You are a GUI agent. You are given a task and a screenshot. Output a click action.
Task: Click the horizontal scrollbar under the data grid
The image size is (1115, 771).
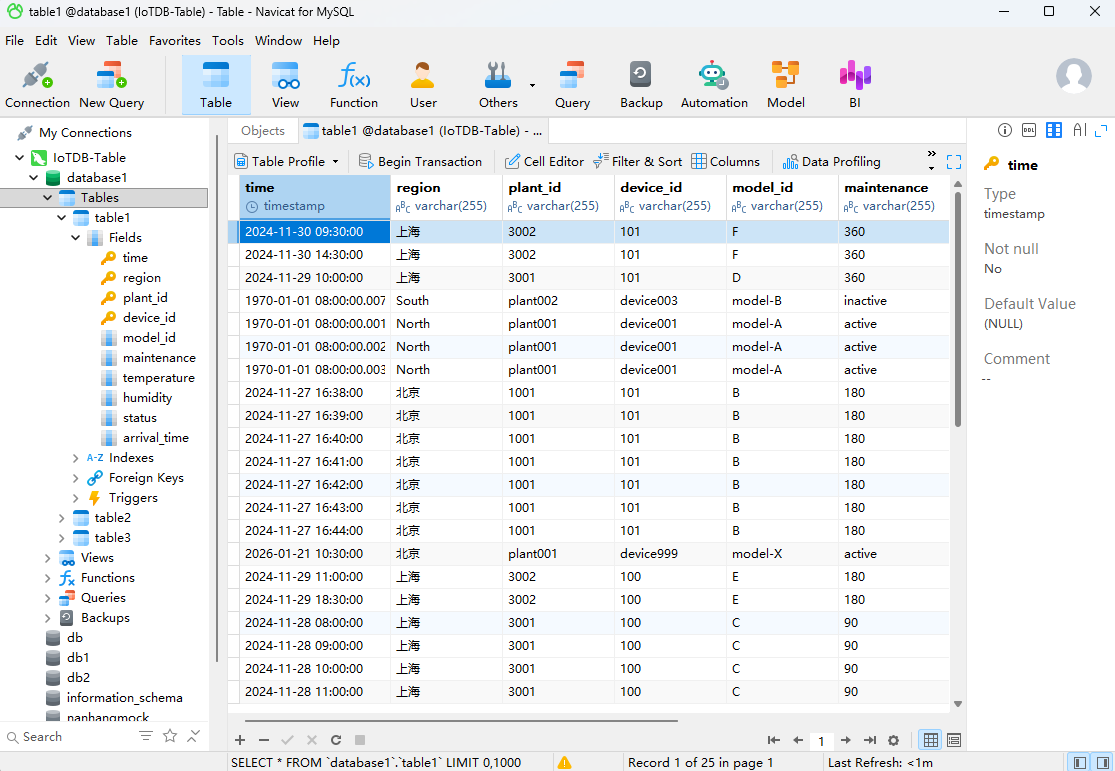click(x=460, y=720)
